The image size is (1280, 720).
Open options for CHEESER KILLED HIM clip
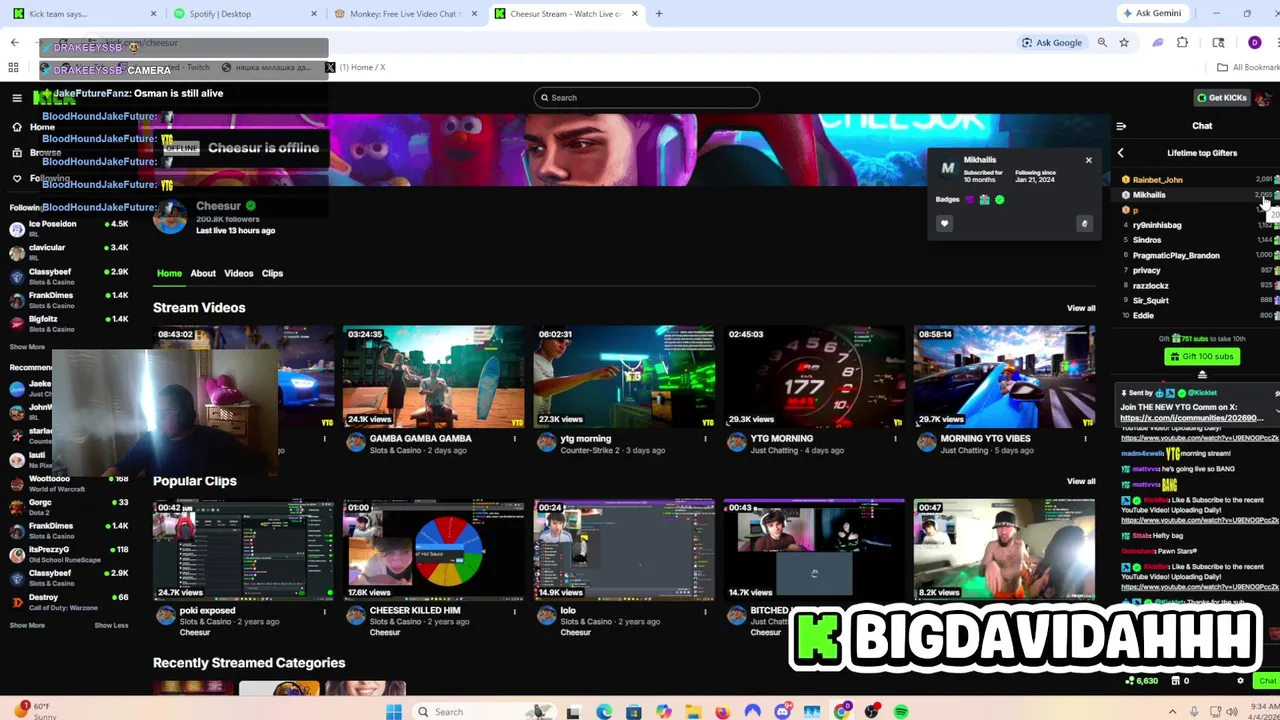(x=515, y=611)
